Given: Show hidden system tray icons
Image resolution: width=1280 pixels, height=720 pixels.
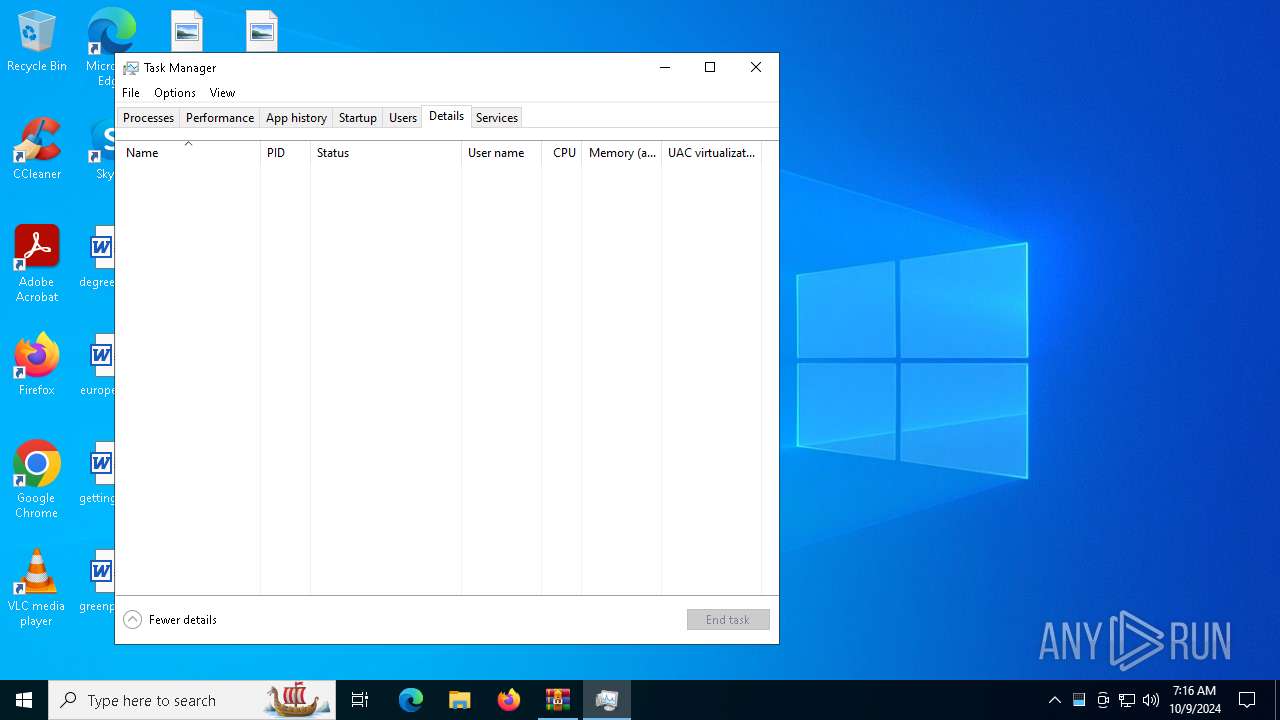Looking at the screenshot, I should point(1055,700).
